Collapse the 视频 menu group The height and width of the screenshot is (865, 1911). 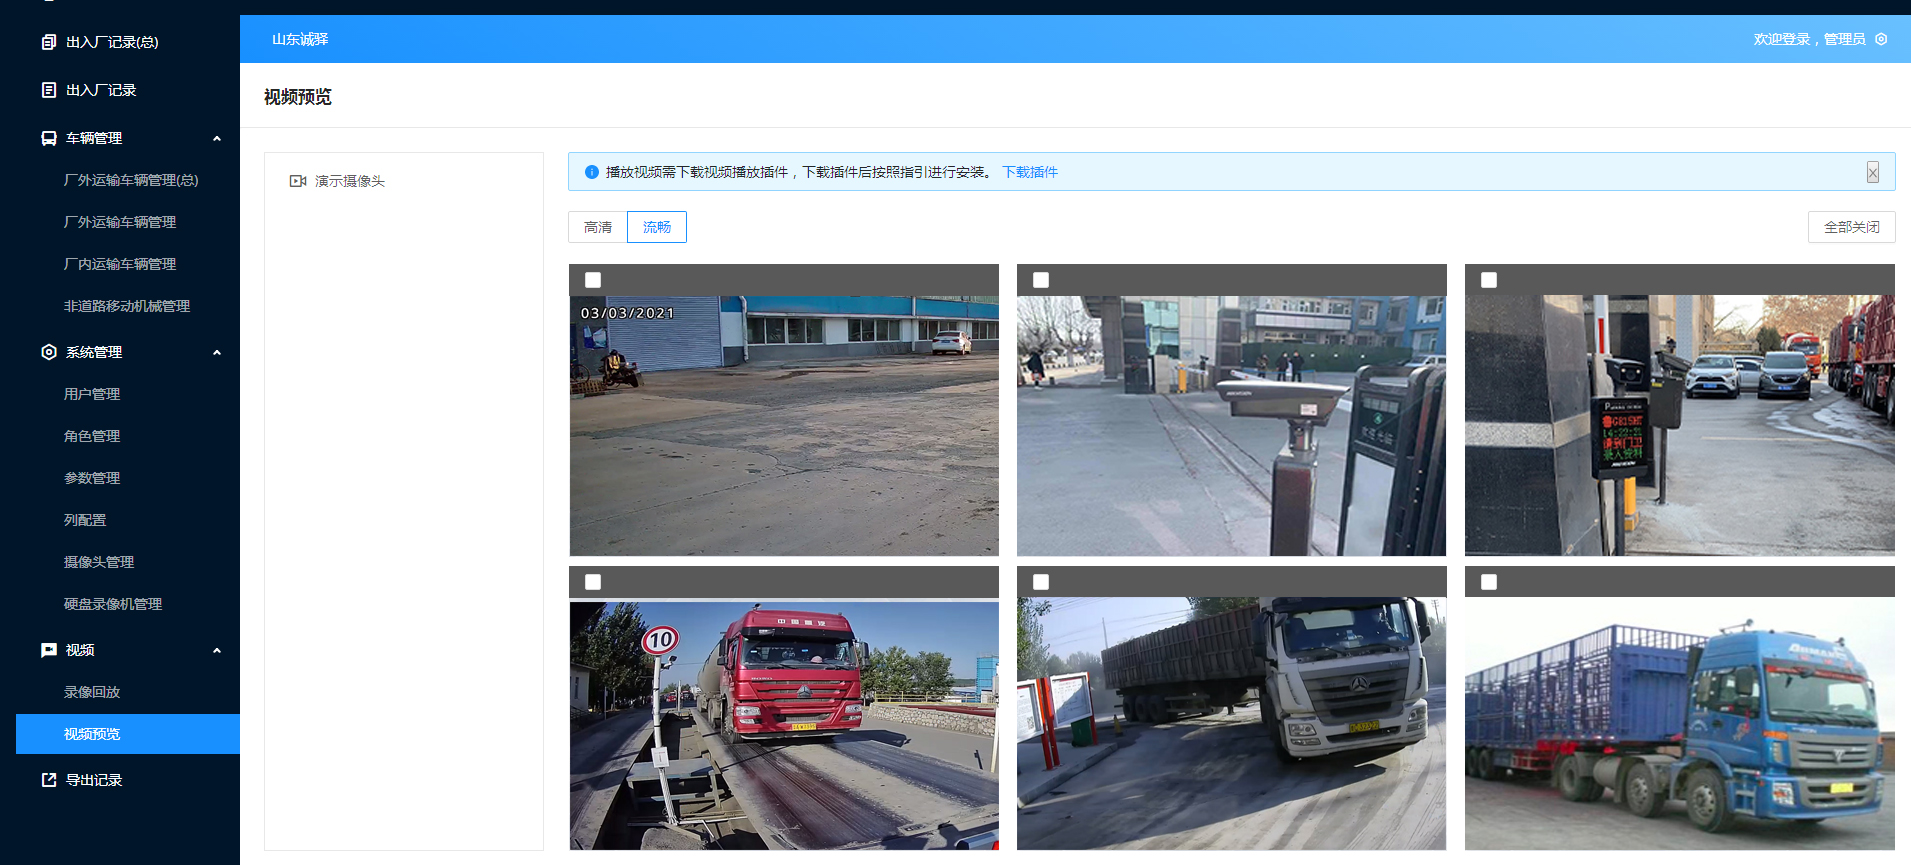[x=217, y=650]
